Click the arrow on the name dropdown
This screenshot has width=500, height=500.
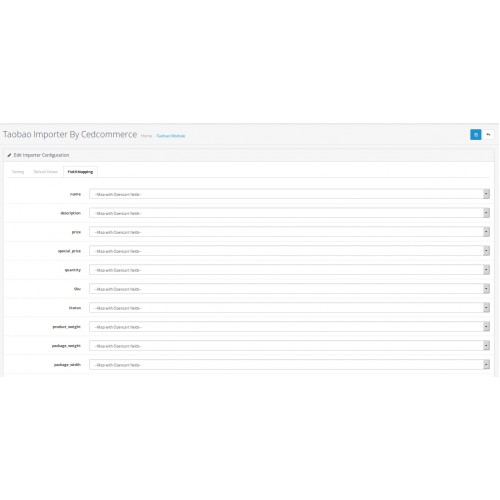coord(486,194)
